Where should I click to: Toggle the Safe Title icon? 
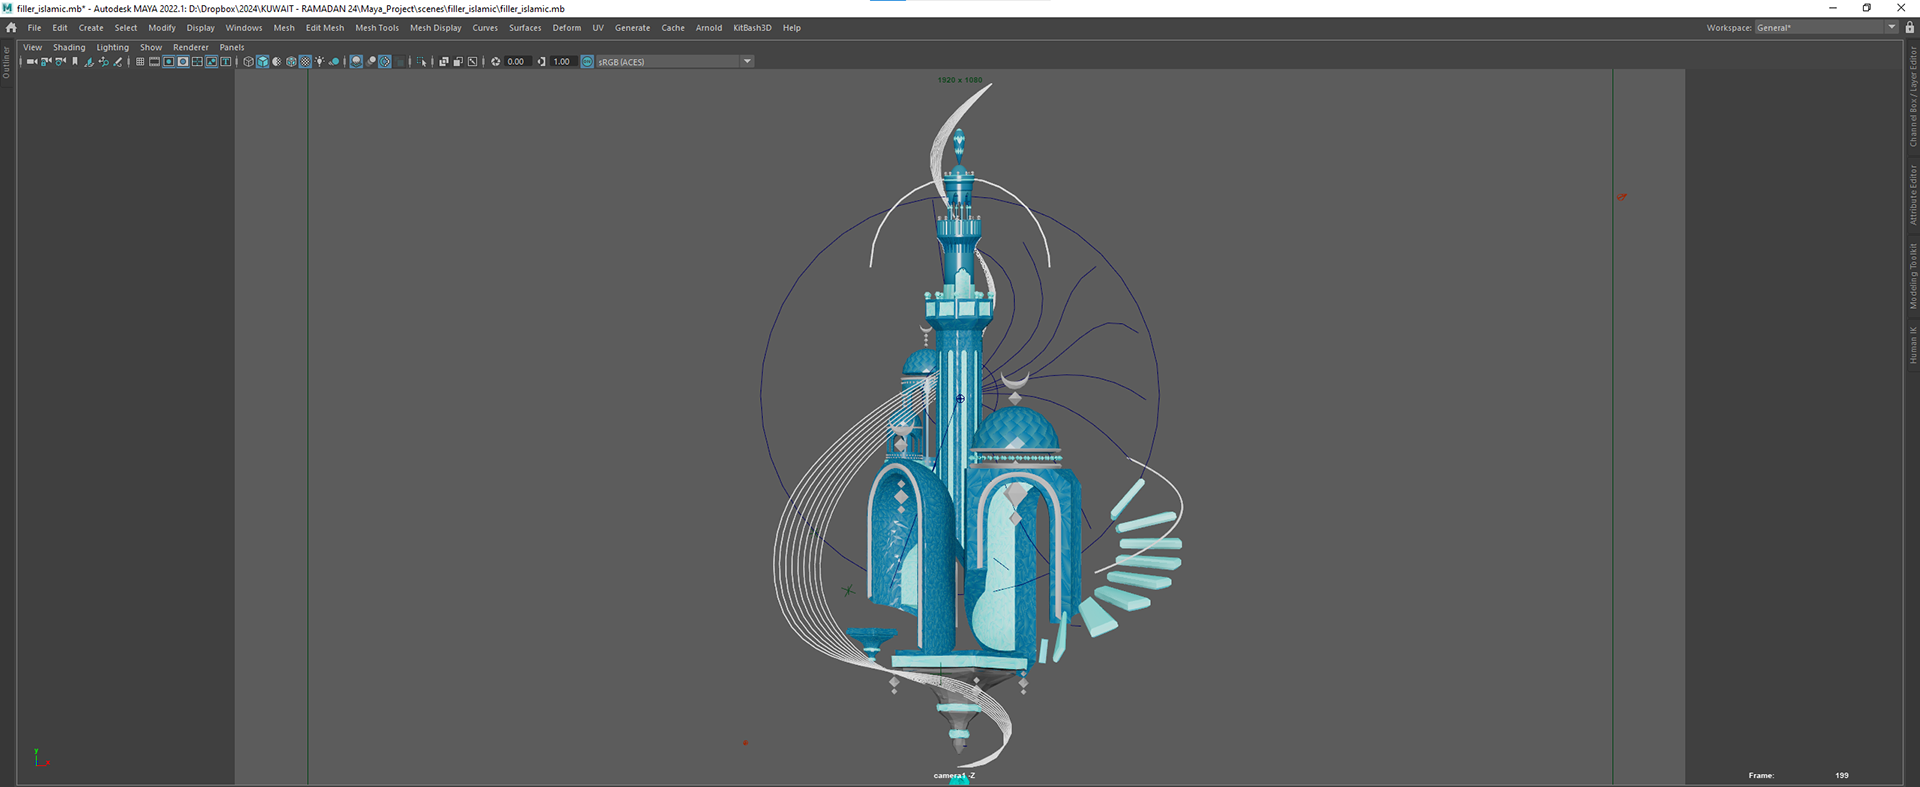(226, 62)
